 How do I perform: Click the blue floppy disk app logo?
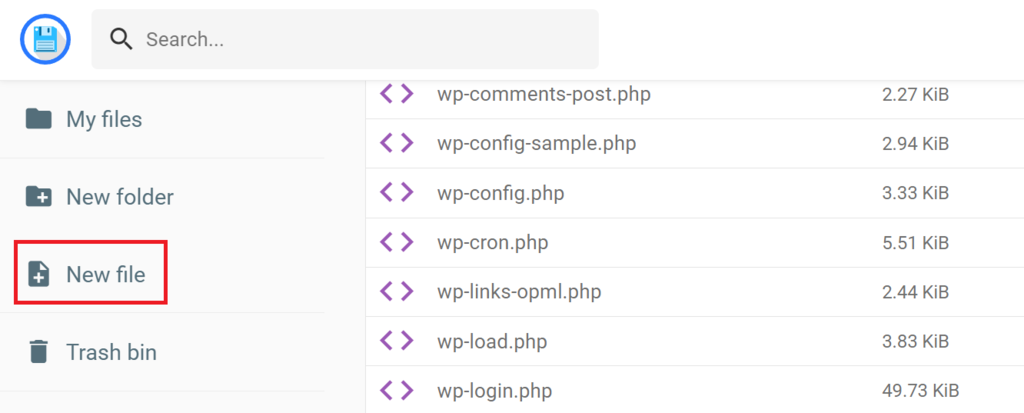[x=45, y=39]
